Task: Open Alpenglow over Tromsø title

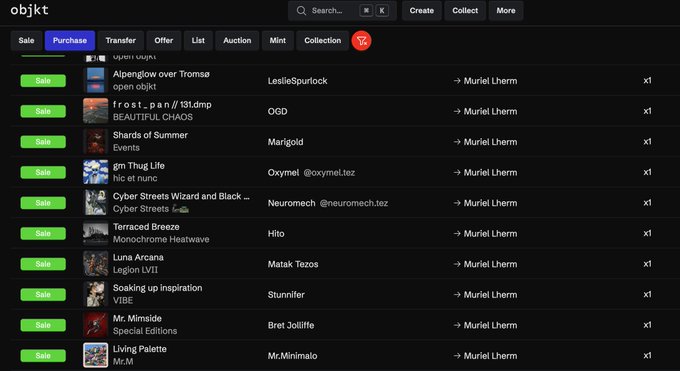Action: [x=161, y=74]
